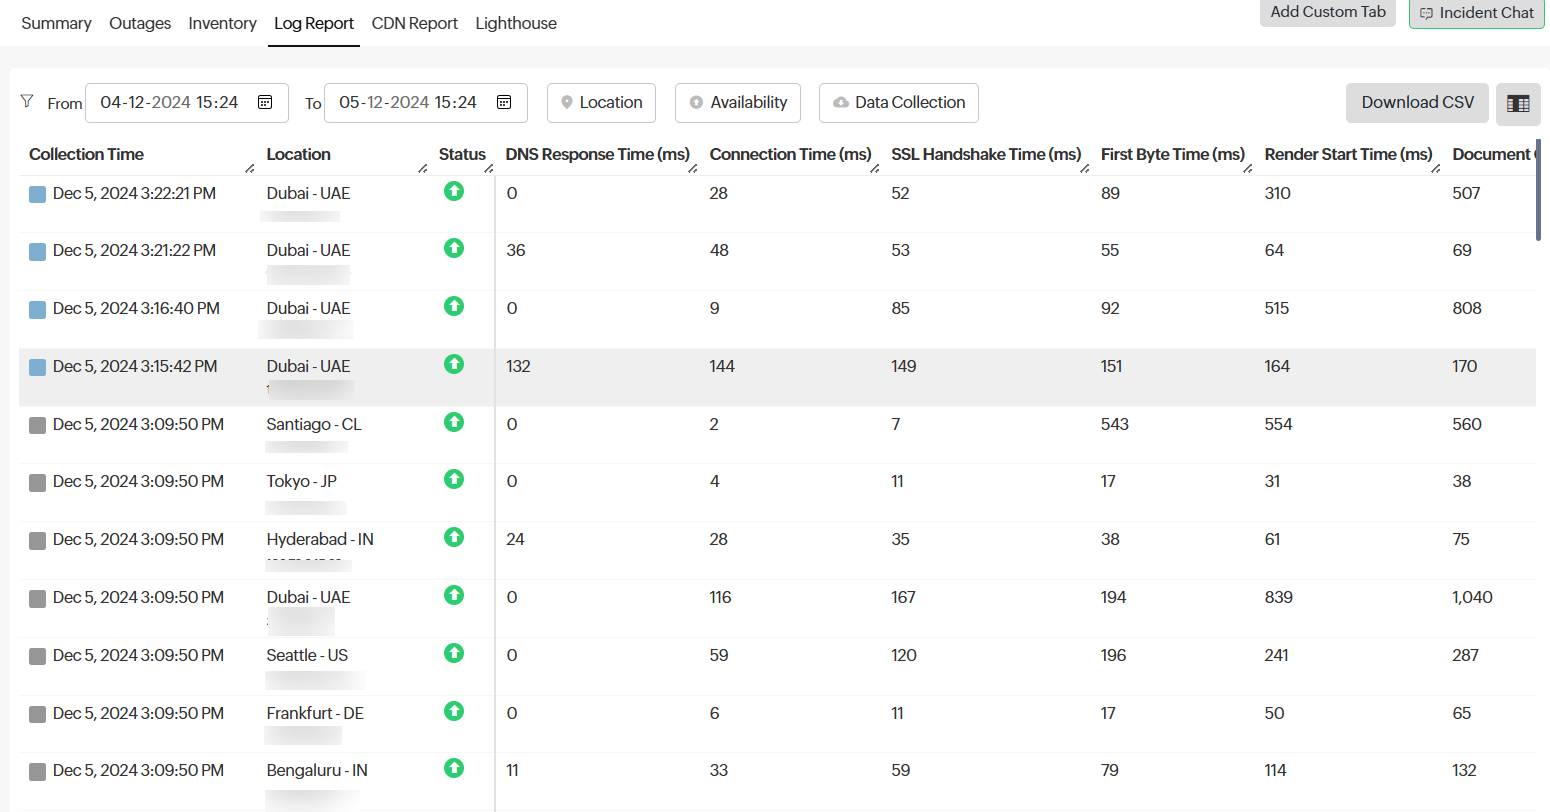Click the status icon for Santiago - CL row
Image resolution: width=1550 pixels, height=812 pixels.
coord(454,422)
